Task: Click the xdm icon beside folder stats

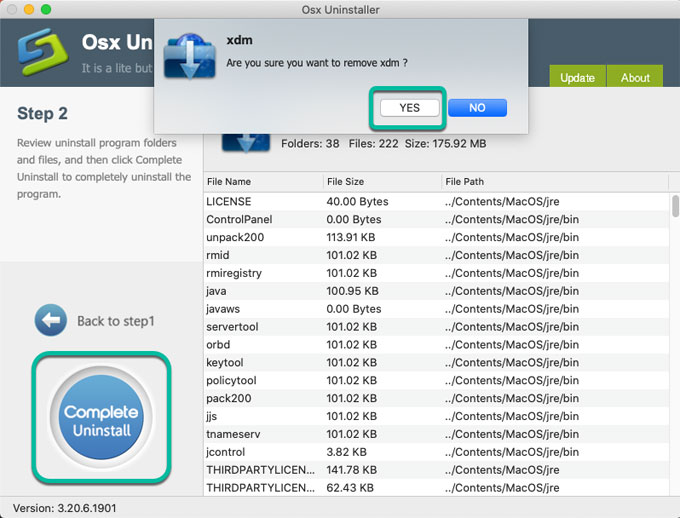Action: pos(246,142)
